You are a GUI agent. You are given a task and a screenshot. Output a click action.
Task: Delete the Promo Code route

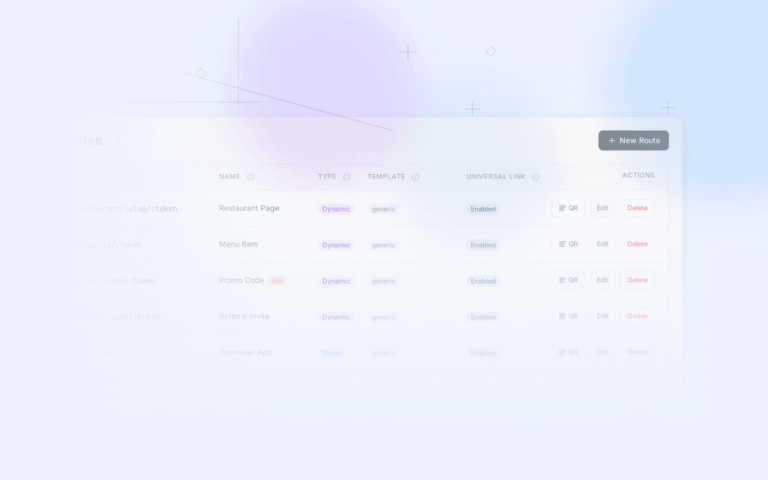tap(637, 280)
